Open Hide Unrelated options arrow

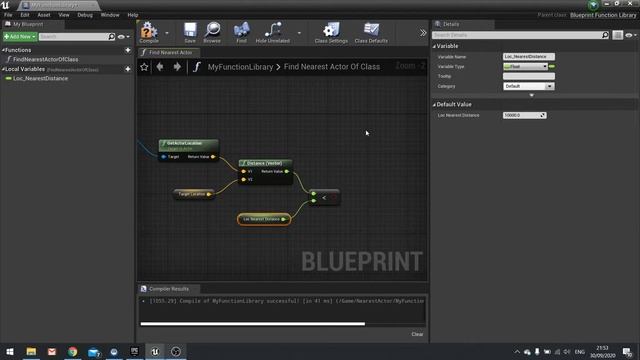(x=299, y=33)
